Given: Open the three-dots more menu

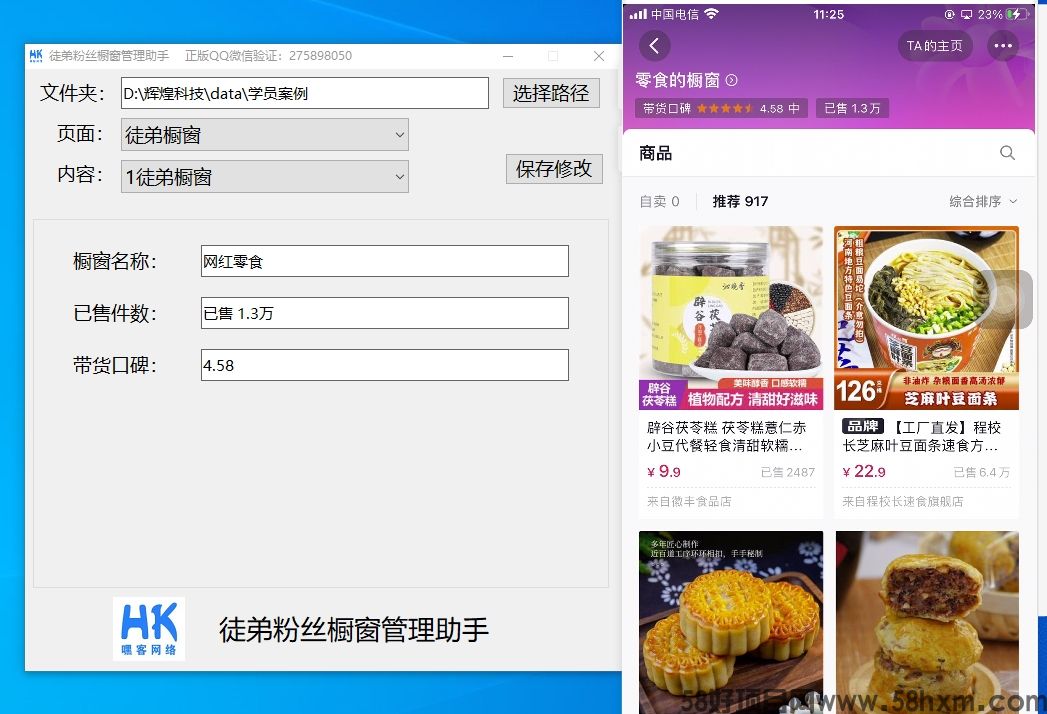Looking at the screenshot, I should [1003, 45].
